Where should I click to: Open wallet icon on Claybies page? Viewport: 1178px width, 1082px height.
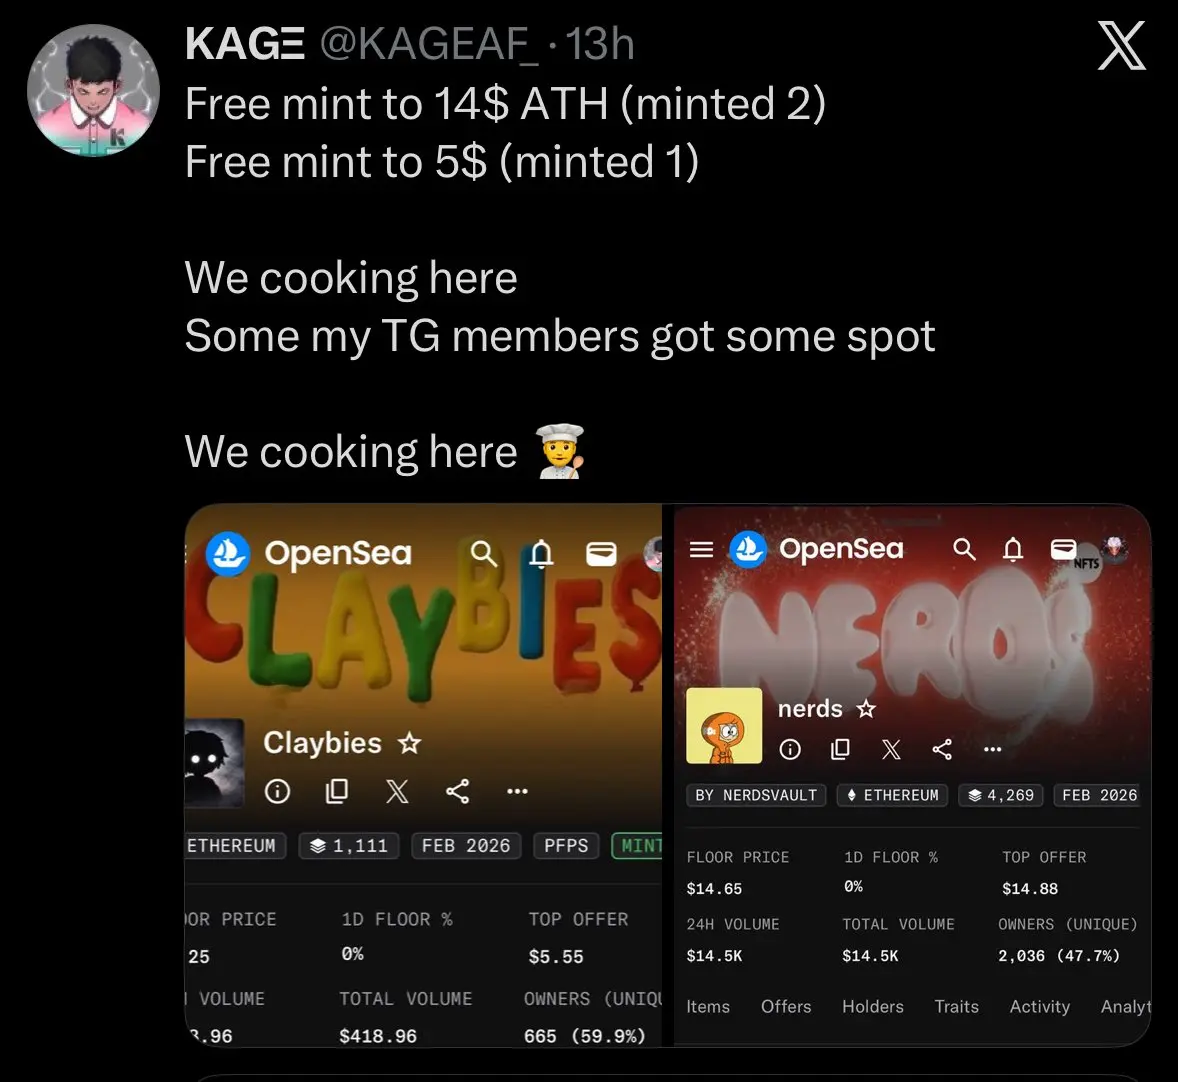click(x=601, y=554)
